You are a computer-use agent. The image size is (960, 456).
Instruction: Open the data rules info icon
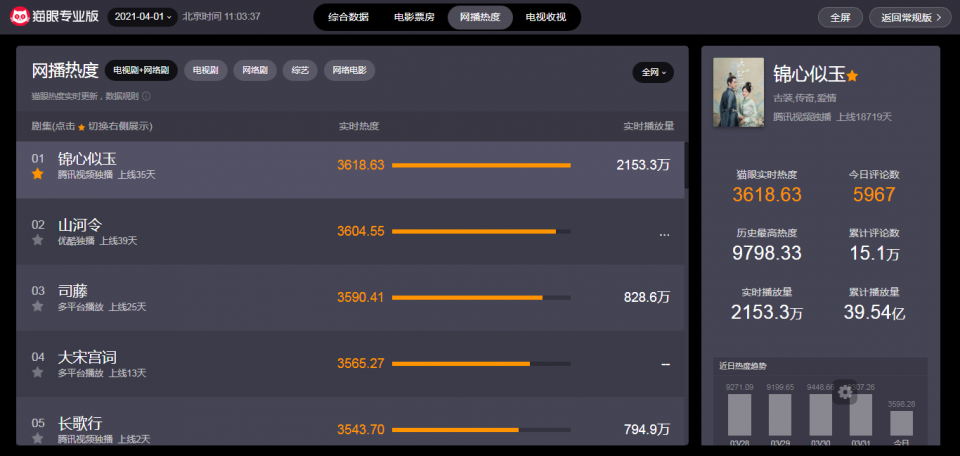(146, 96)
